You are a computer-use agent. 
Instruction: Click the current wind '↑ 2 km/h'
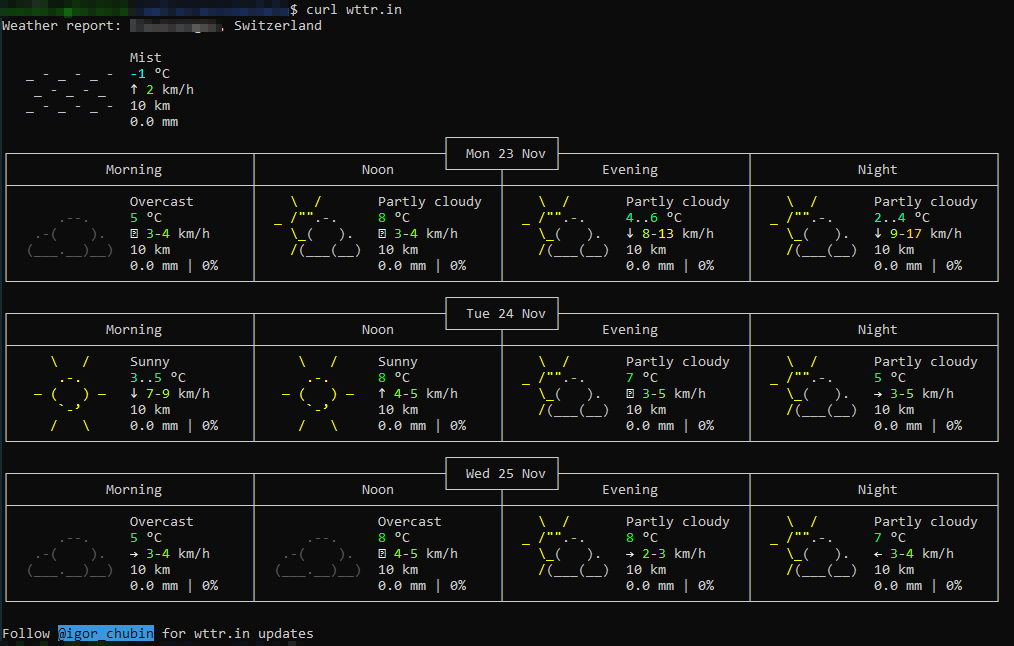(162, 89)
